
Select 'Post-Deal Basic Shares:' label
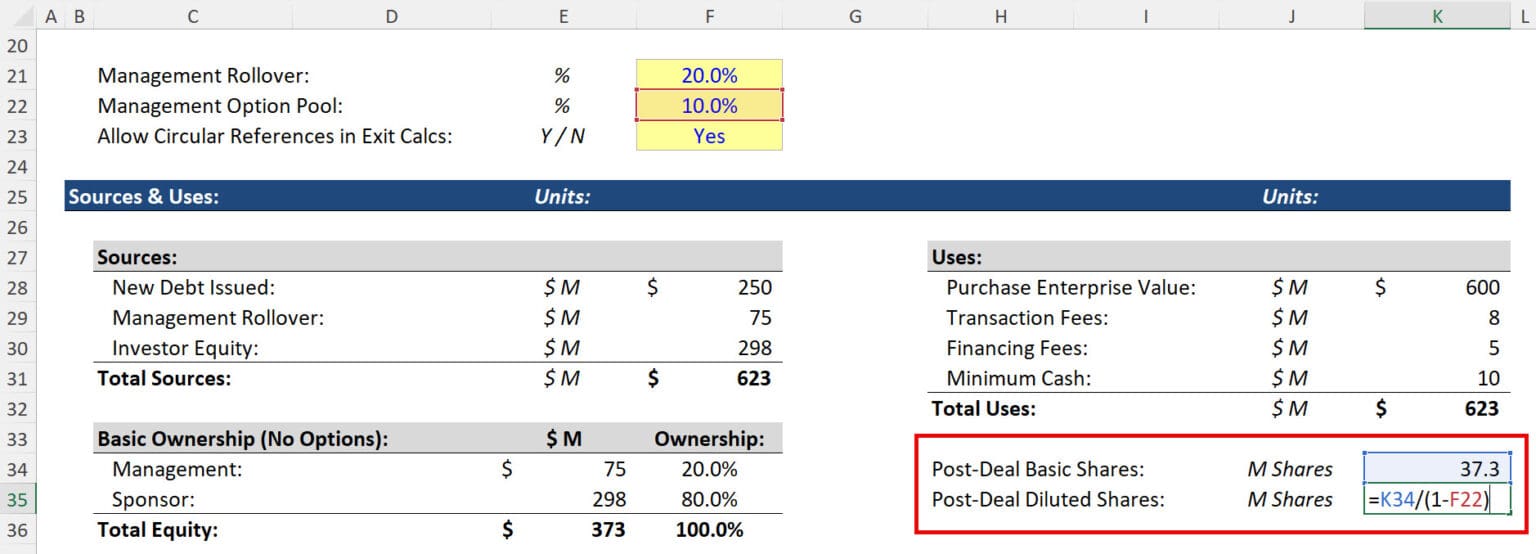point(1038,469)
